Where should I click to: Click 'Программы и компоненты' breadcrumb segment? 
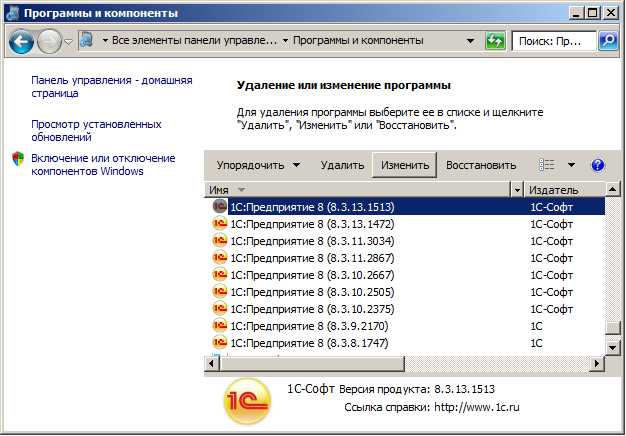[x=358, y=41]
